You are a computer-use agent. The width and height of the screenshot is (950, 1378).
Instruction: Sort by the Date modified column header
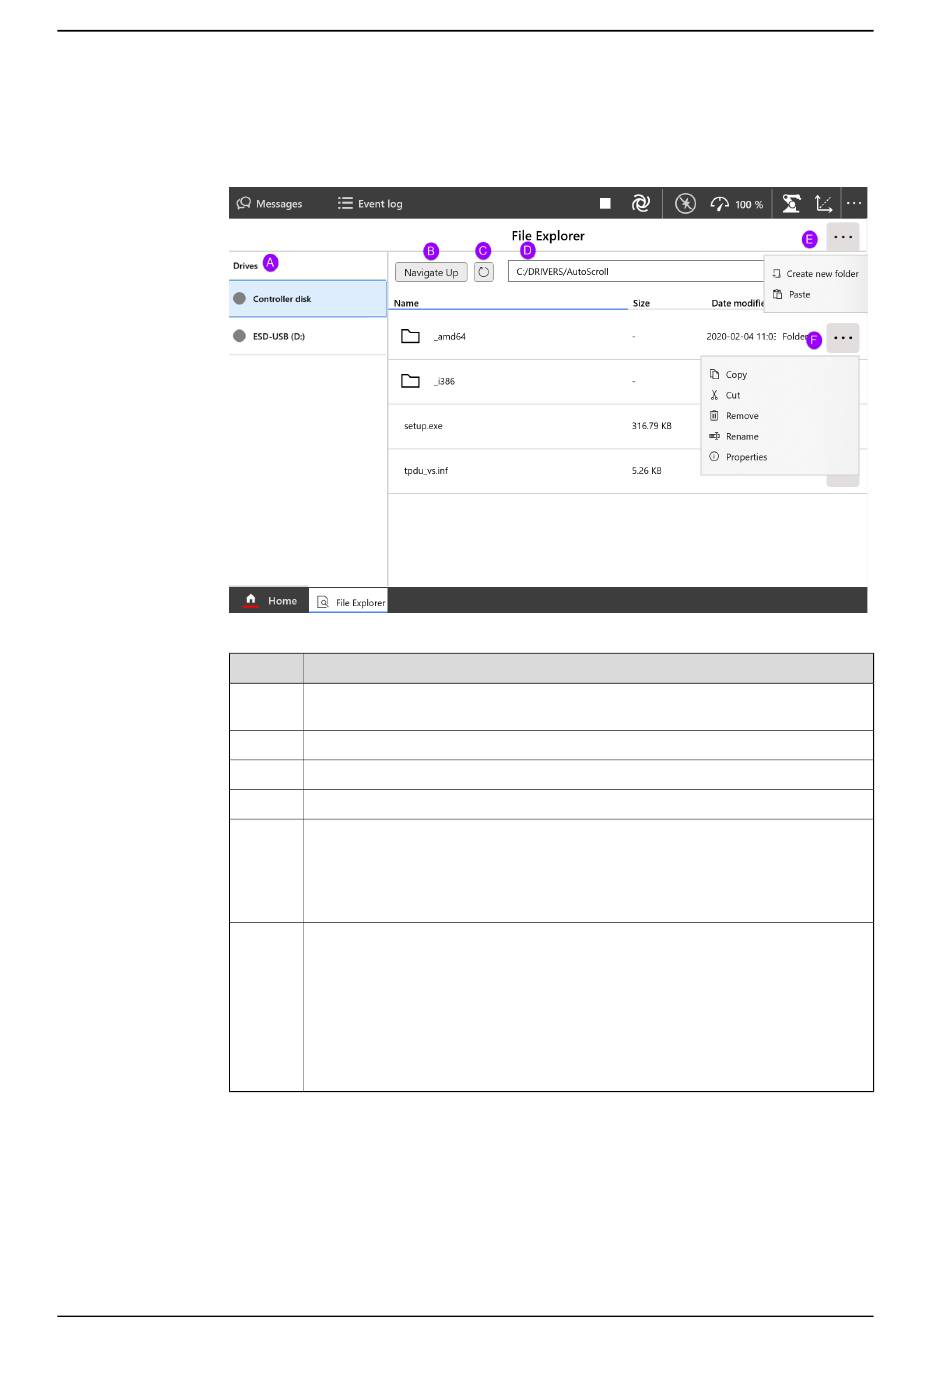tap(738, 303)
